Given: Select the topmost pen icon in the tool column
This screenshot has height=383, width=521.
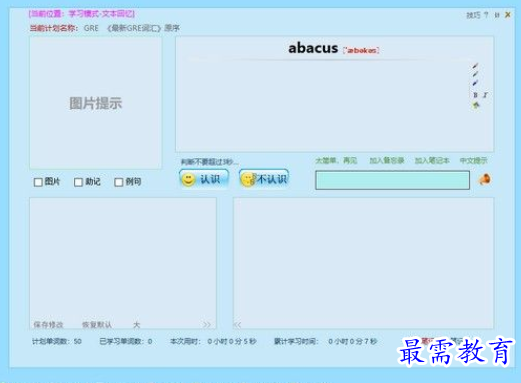Looking at the screenshot, I should click(x=475, y=66).
